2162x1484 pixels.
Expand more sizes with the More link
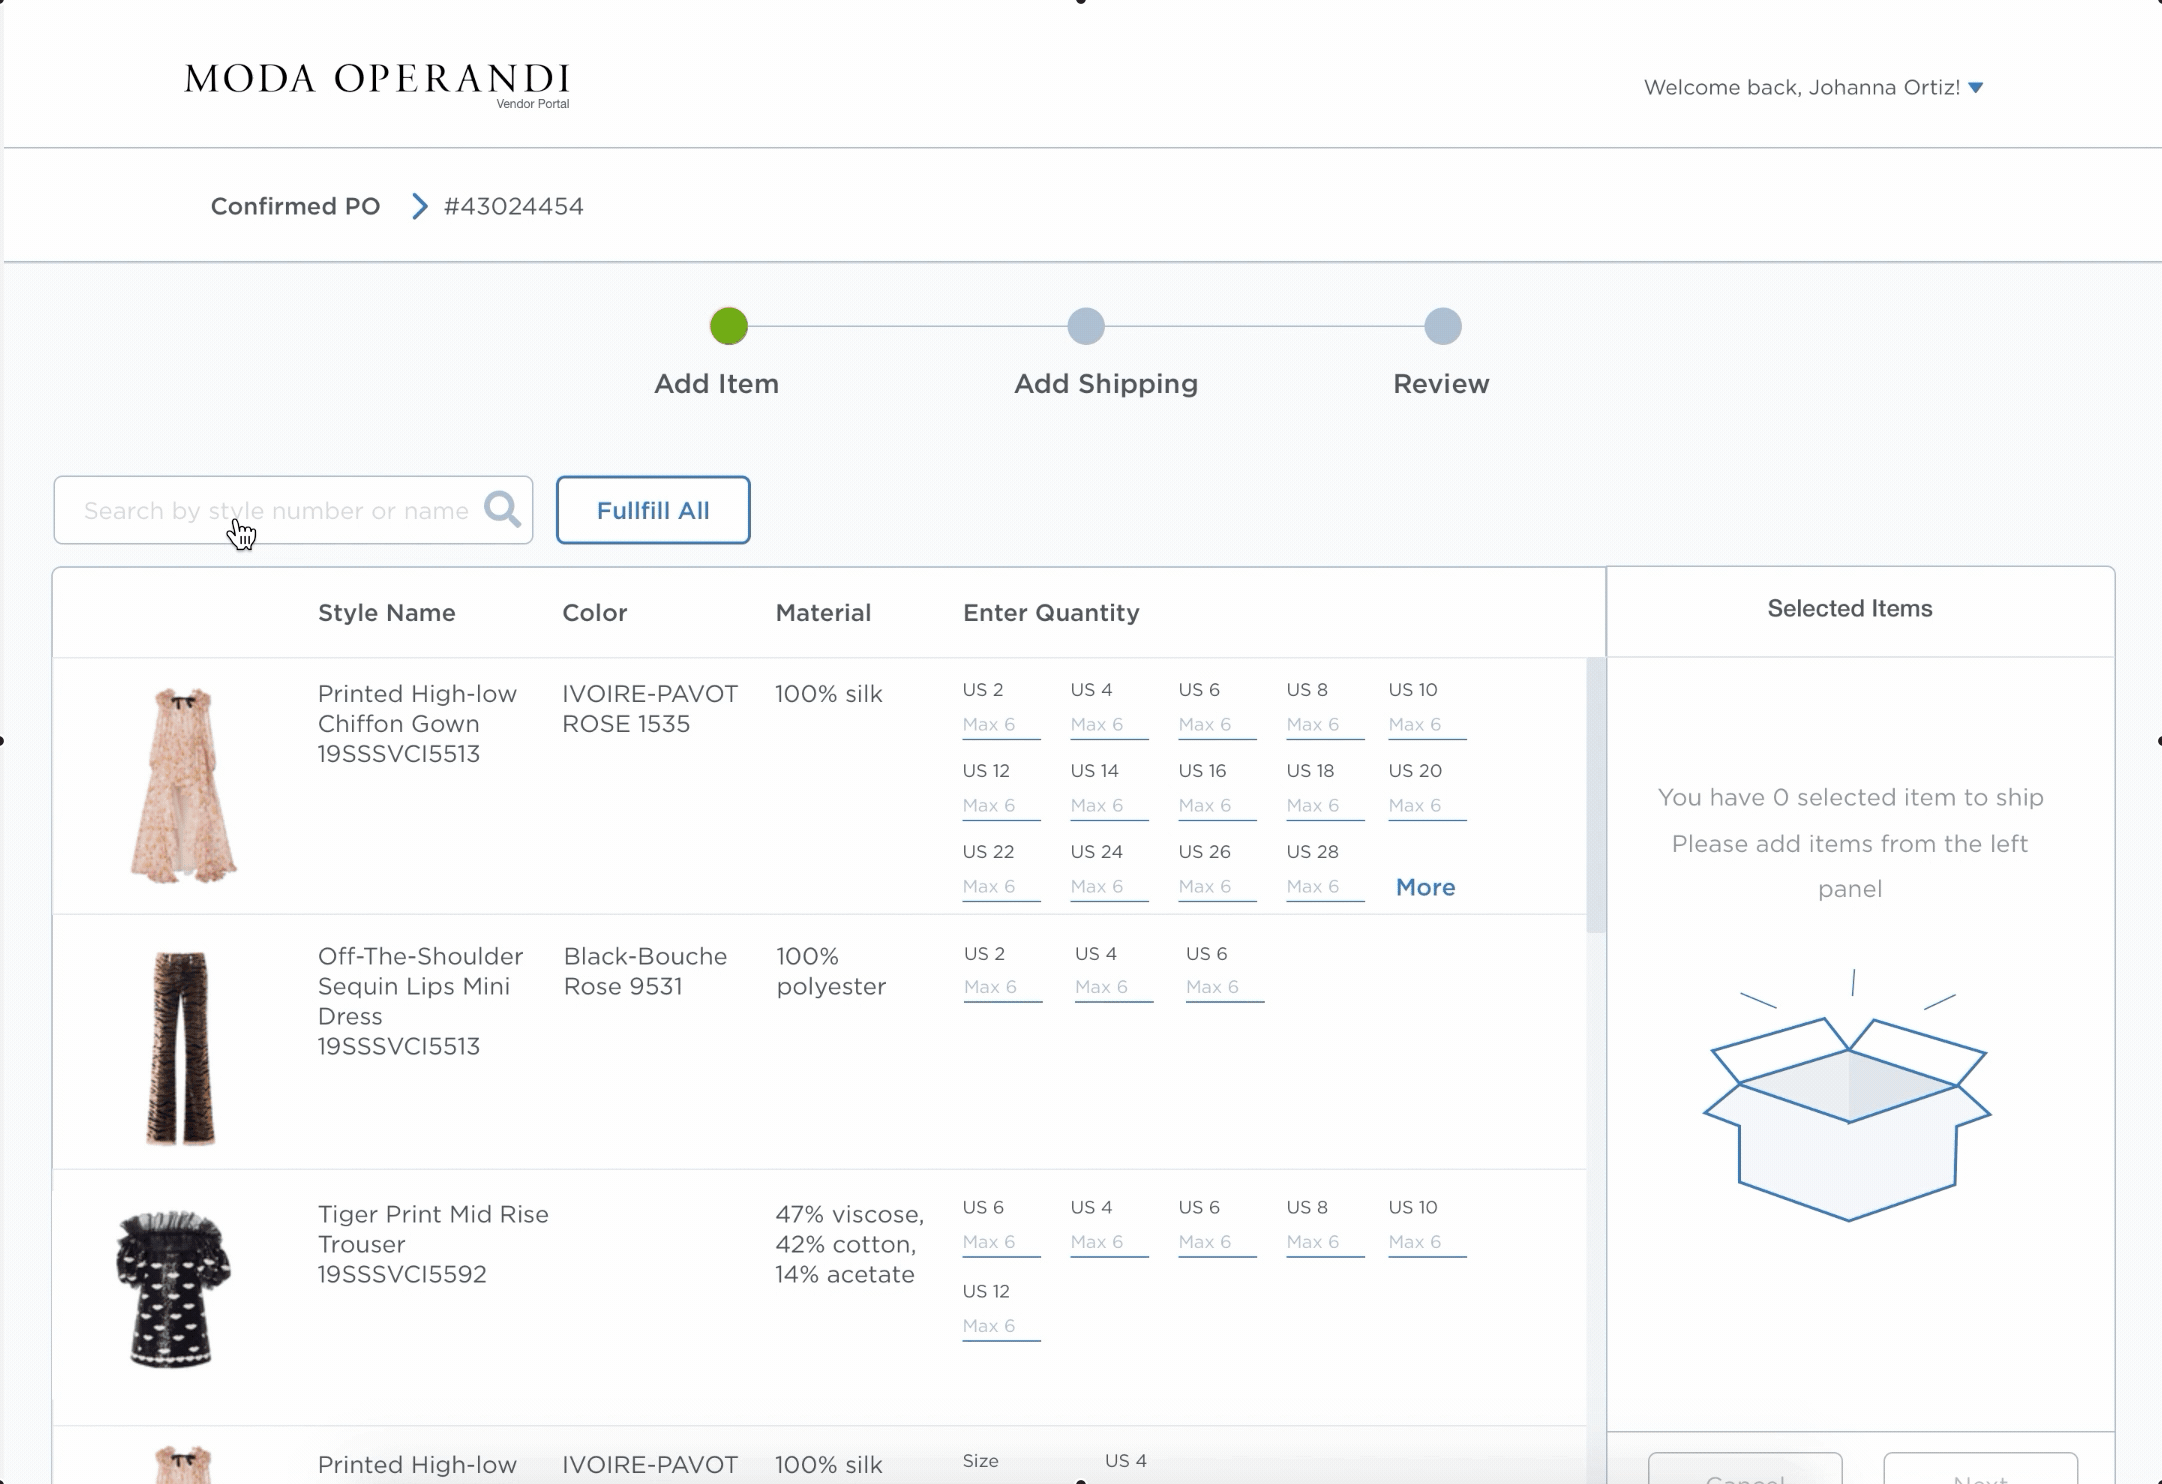pos(1425,887)
